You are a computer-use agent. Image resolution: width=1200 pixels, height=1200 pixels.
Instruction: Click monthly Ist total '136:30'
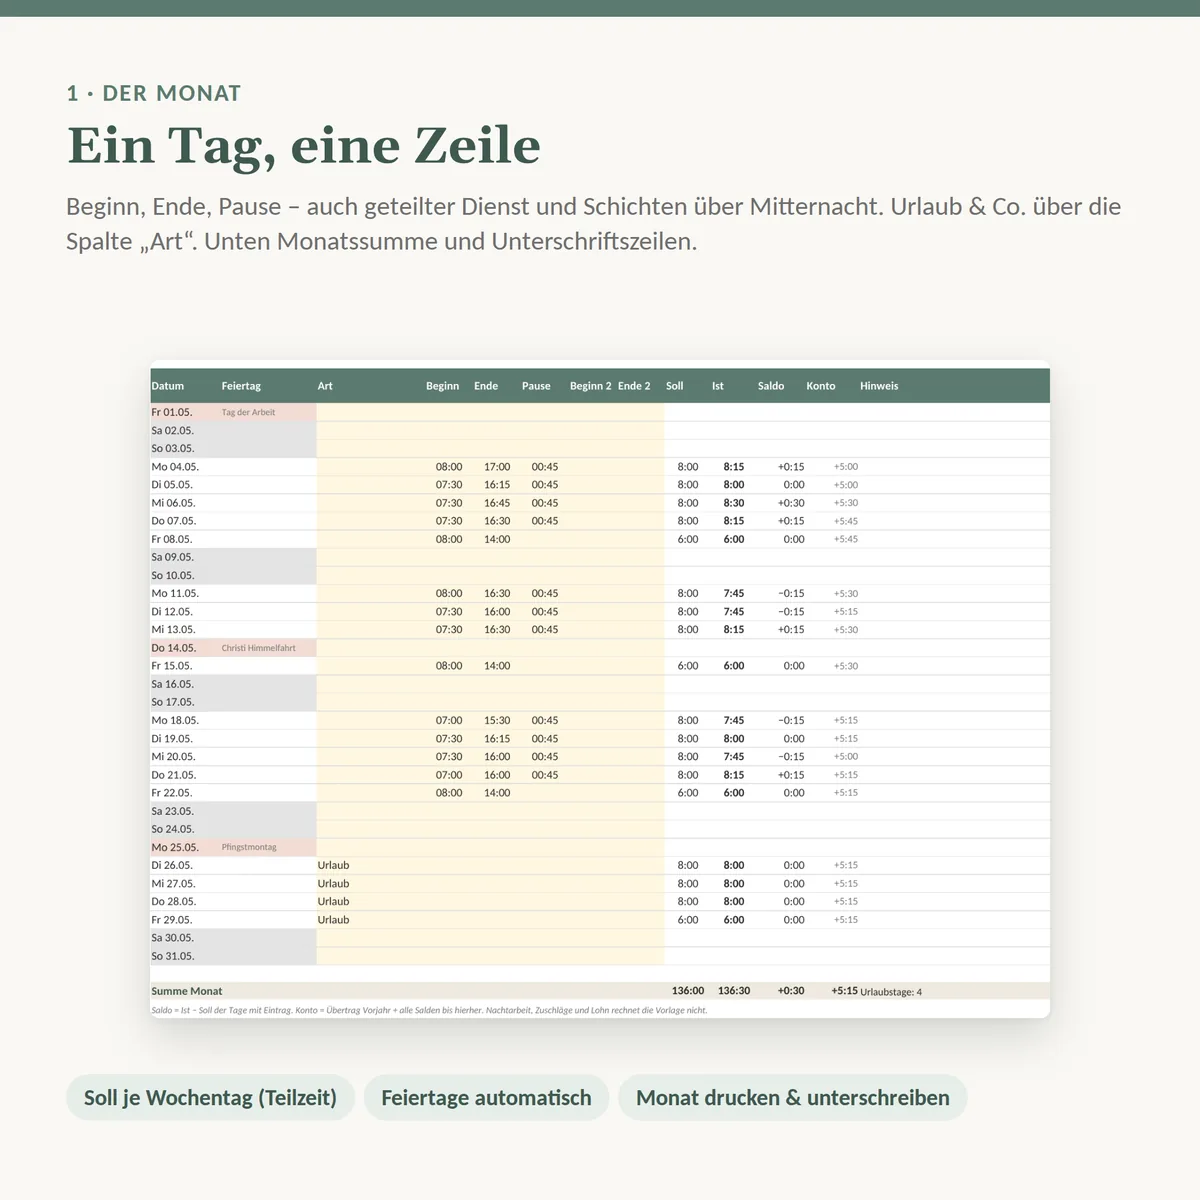point(734,991)
